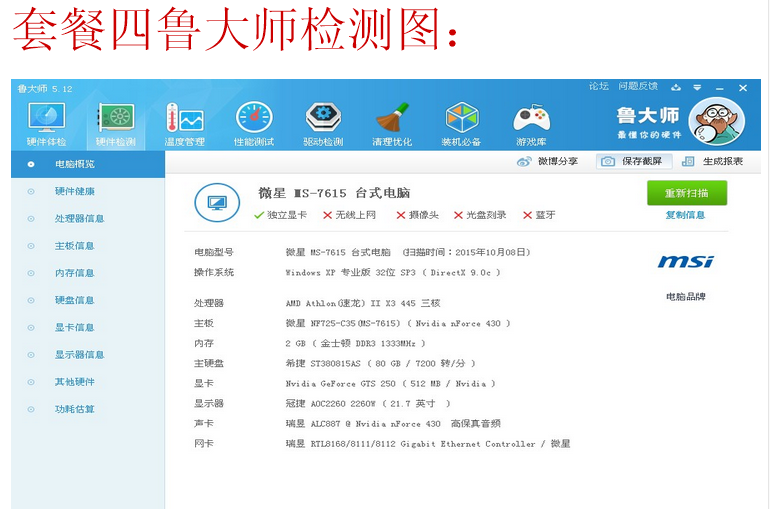Click the 光盘刻录 unavailable status

480,215
